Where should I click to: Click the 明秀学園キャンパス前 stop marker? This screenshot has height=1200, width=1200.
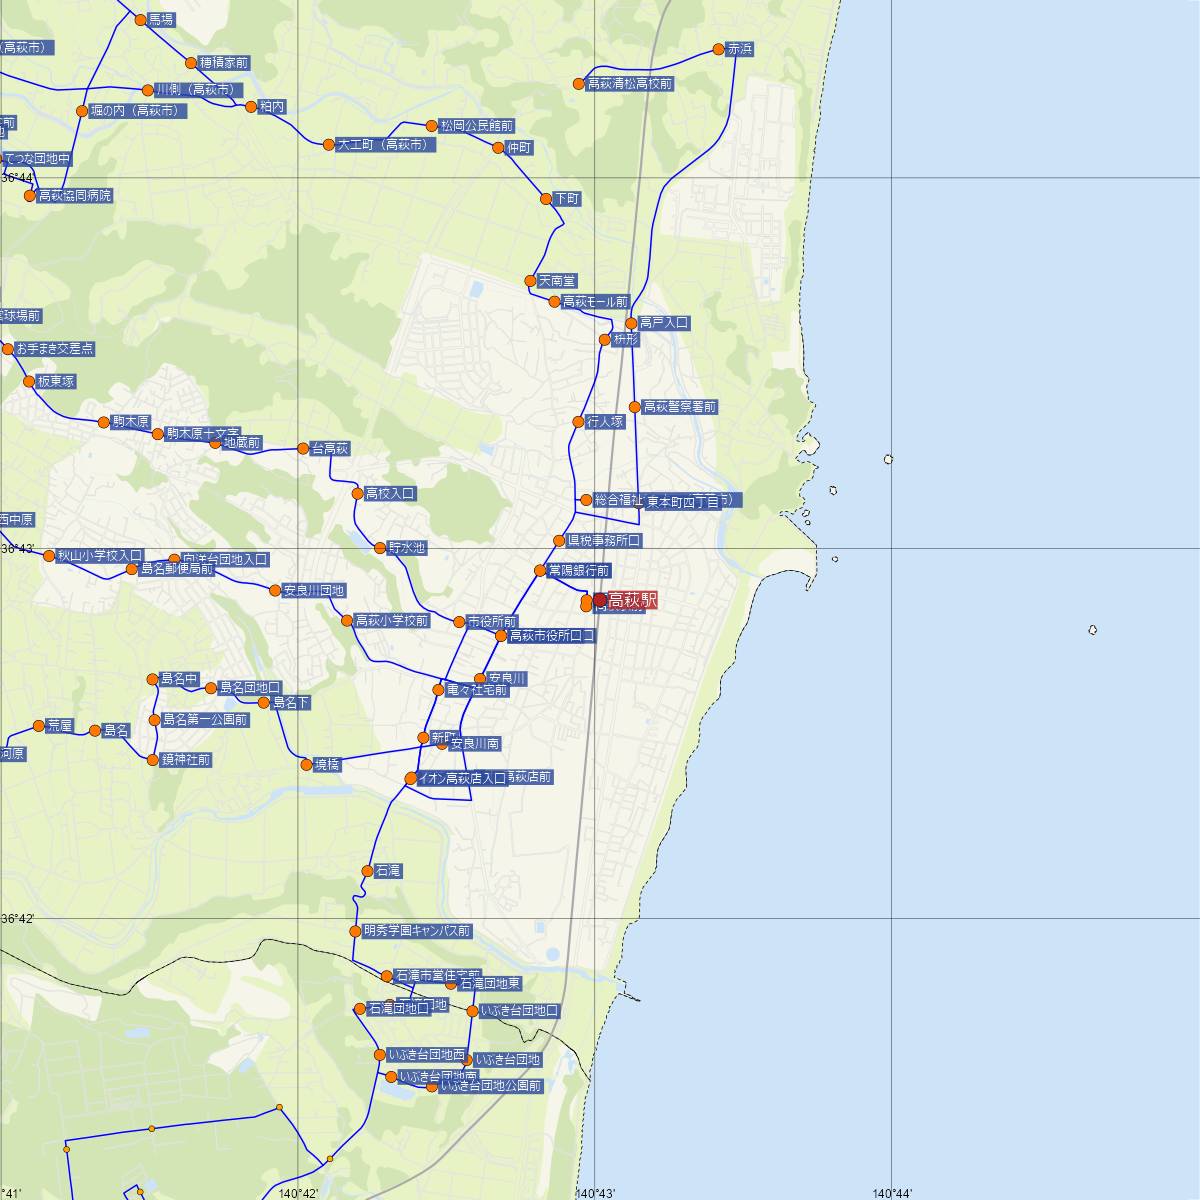(x=355, y=931)
